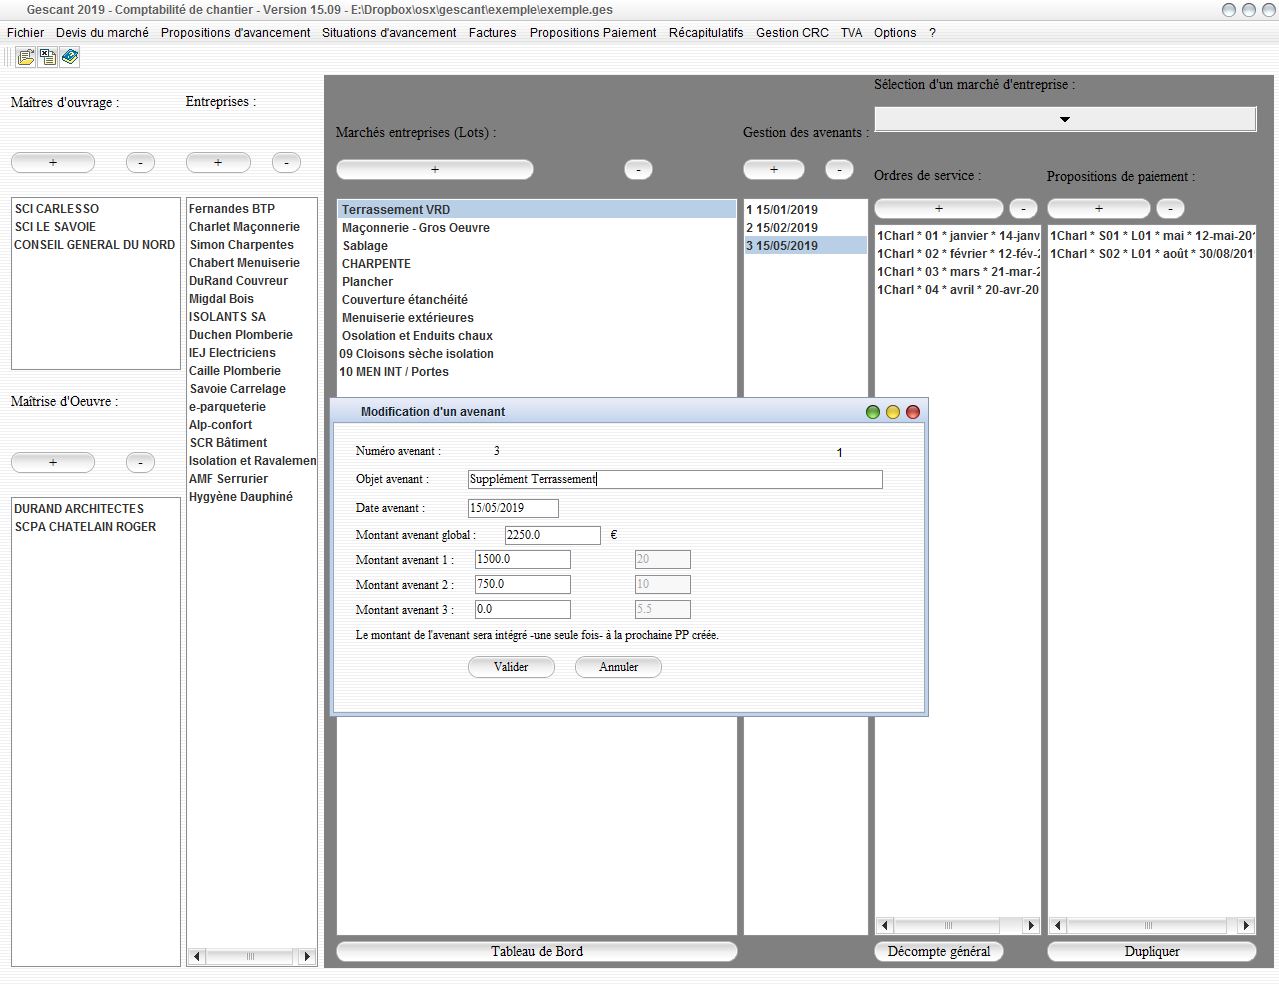Remove the selected Marché entreprise lot
1279x984 pixels.
[638, 169]
